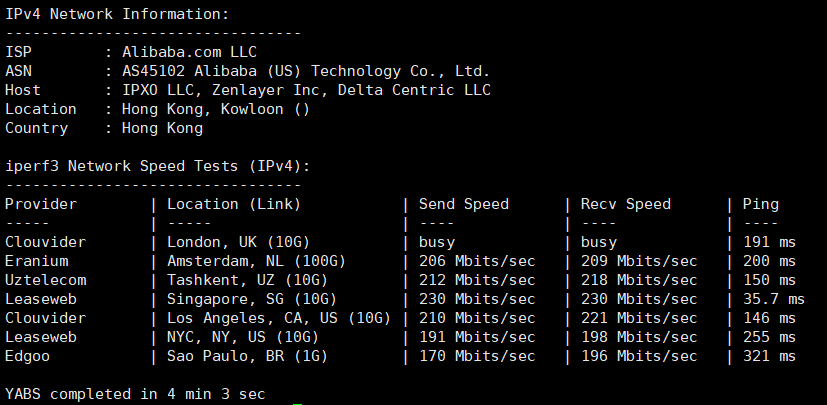This screenshot has width=827, height=405.
Task: Click the "YABS completed" status line
Action: pos(135,394)
